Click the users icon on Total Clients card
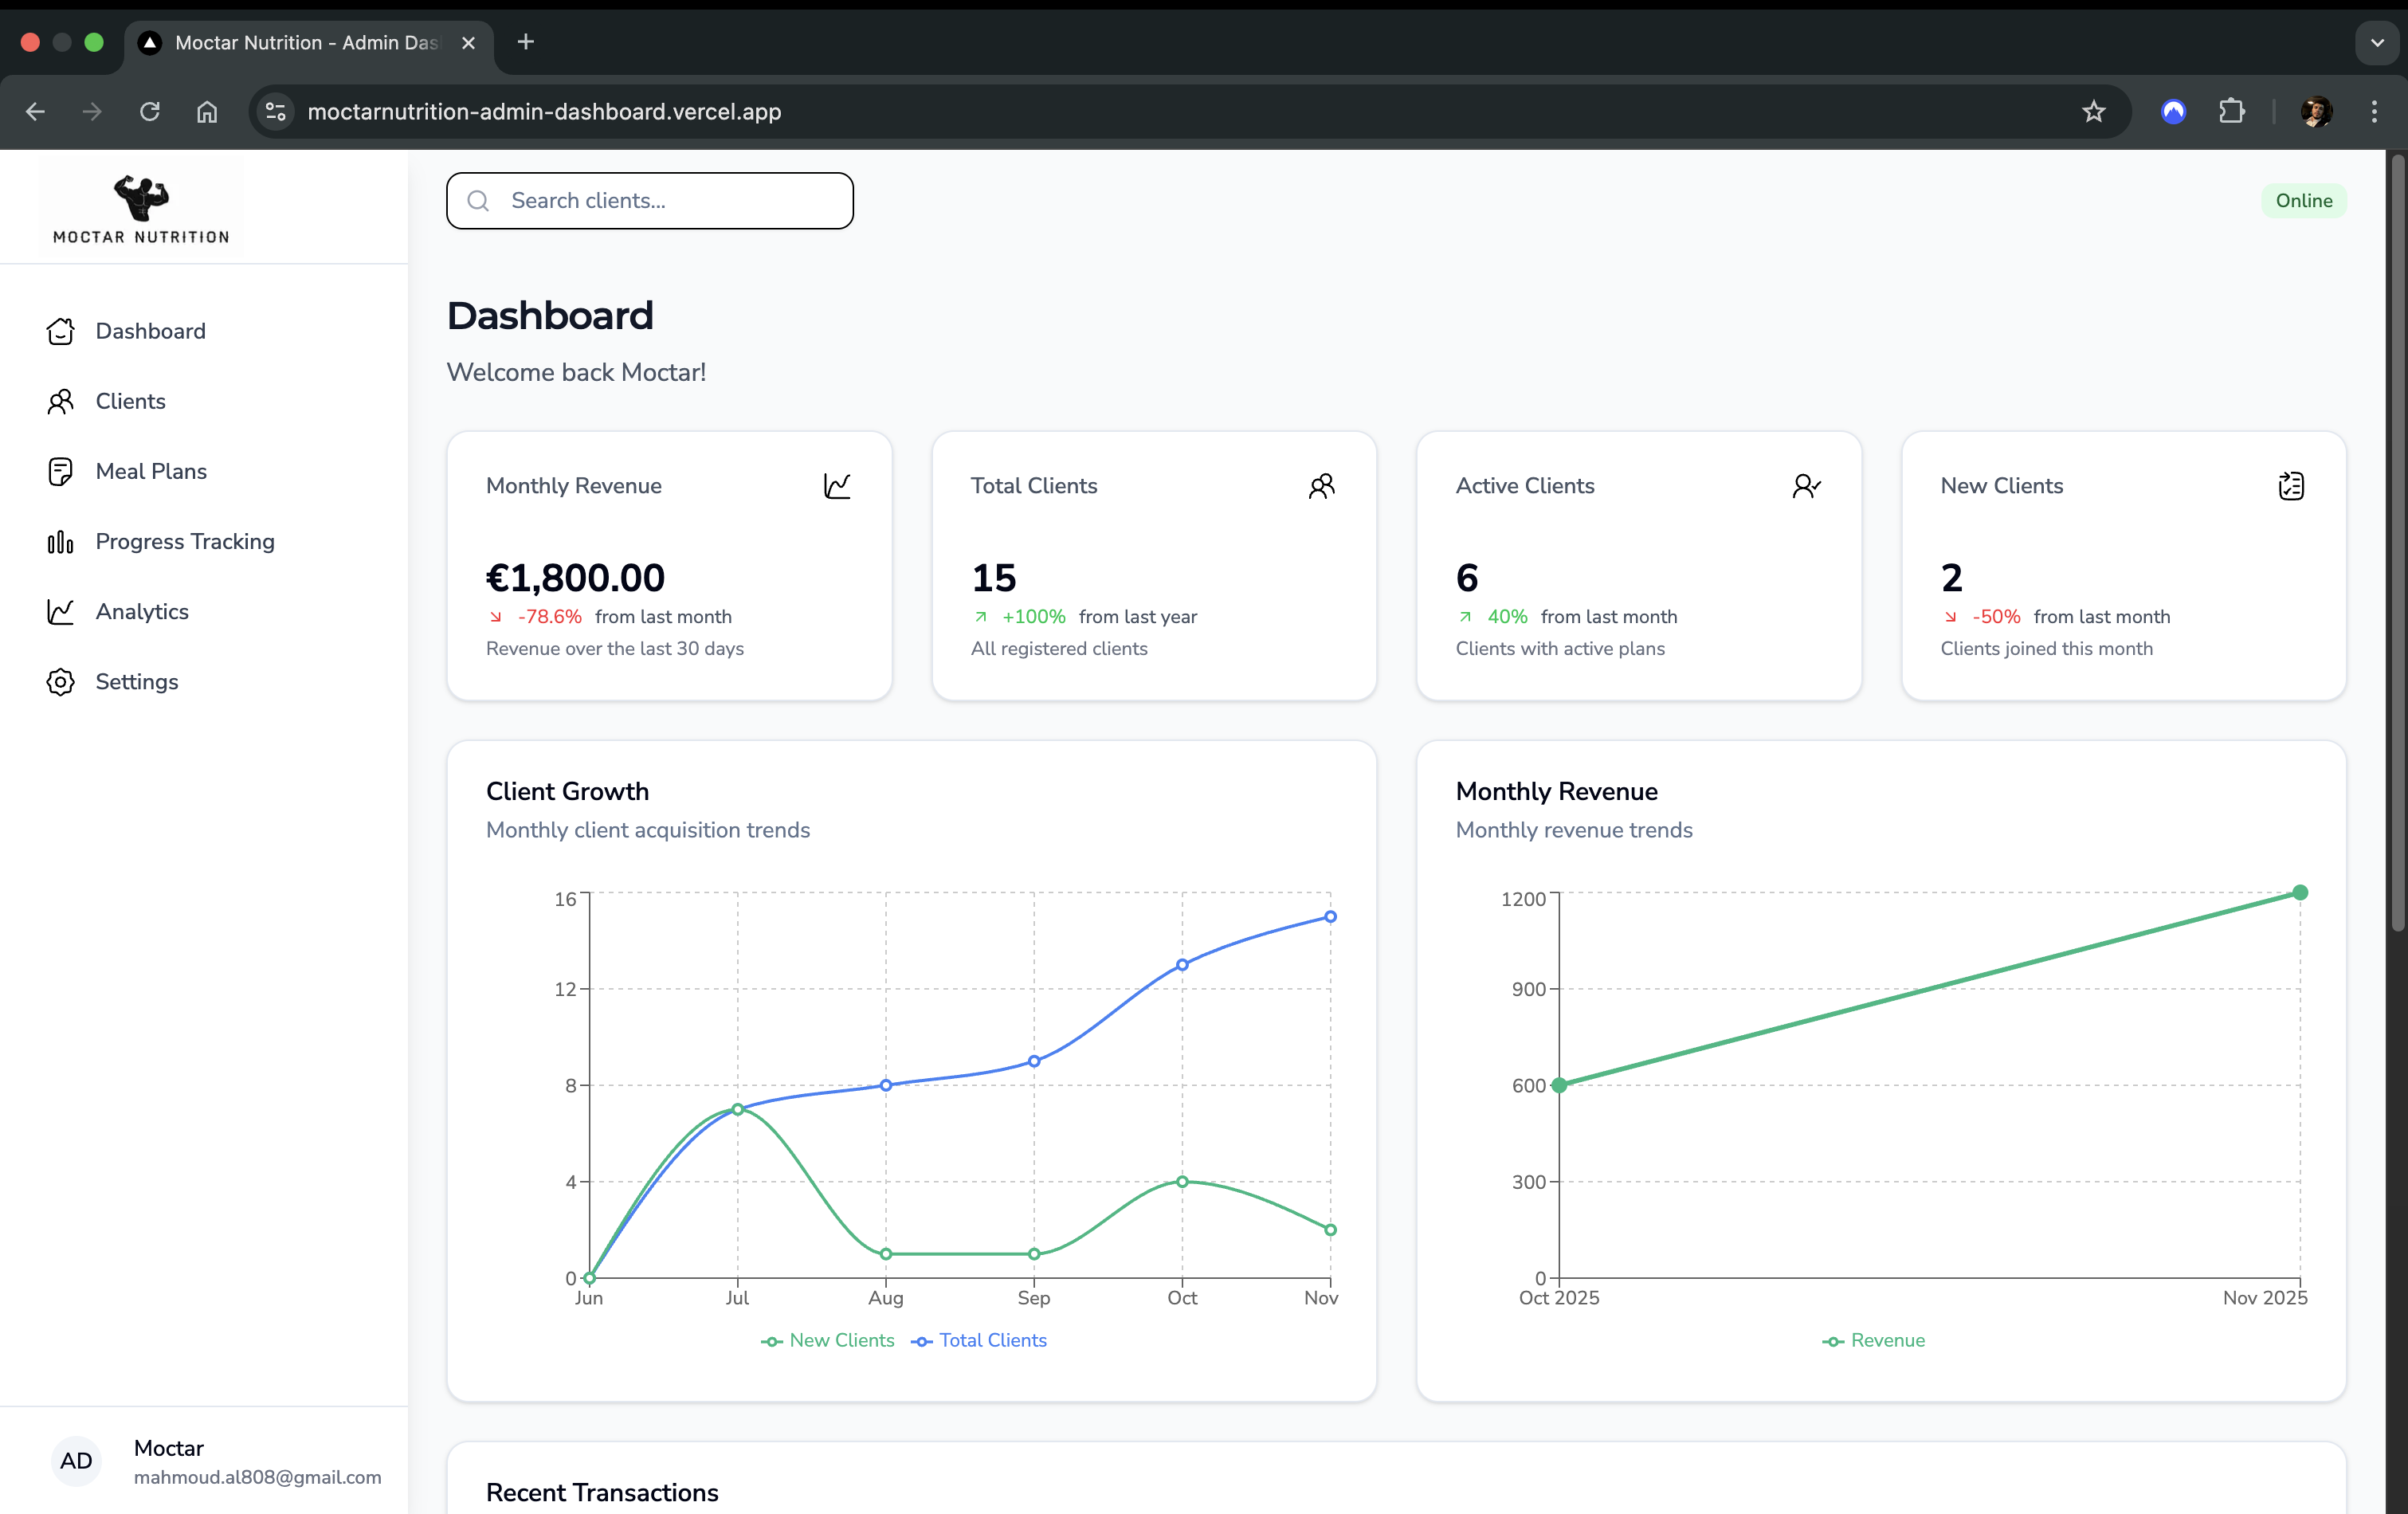The height and width of the screenshot is (1514, 2408). [x=1322, y=486]
